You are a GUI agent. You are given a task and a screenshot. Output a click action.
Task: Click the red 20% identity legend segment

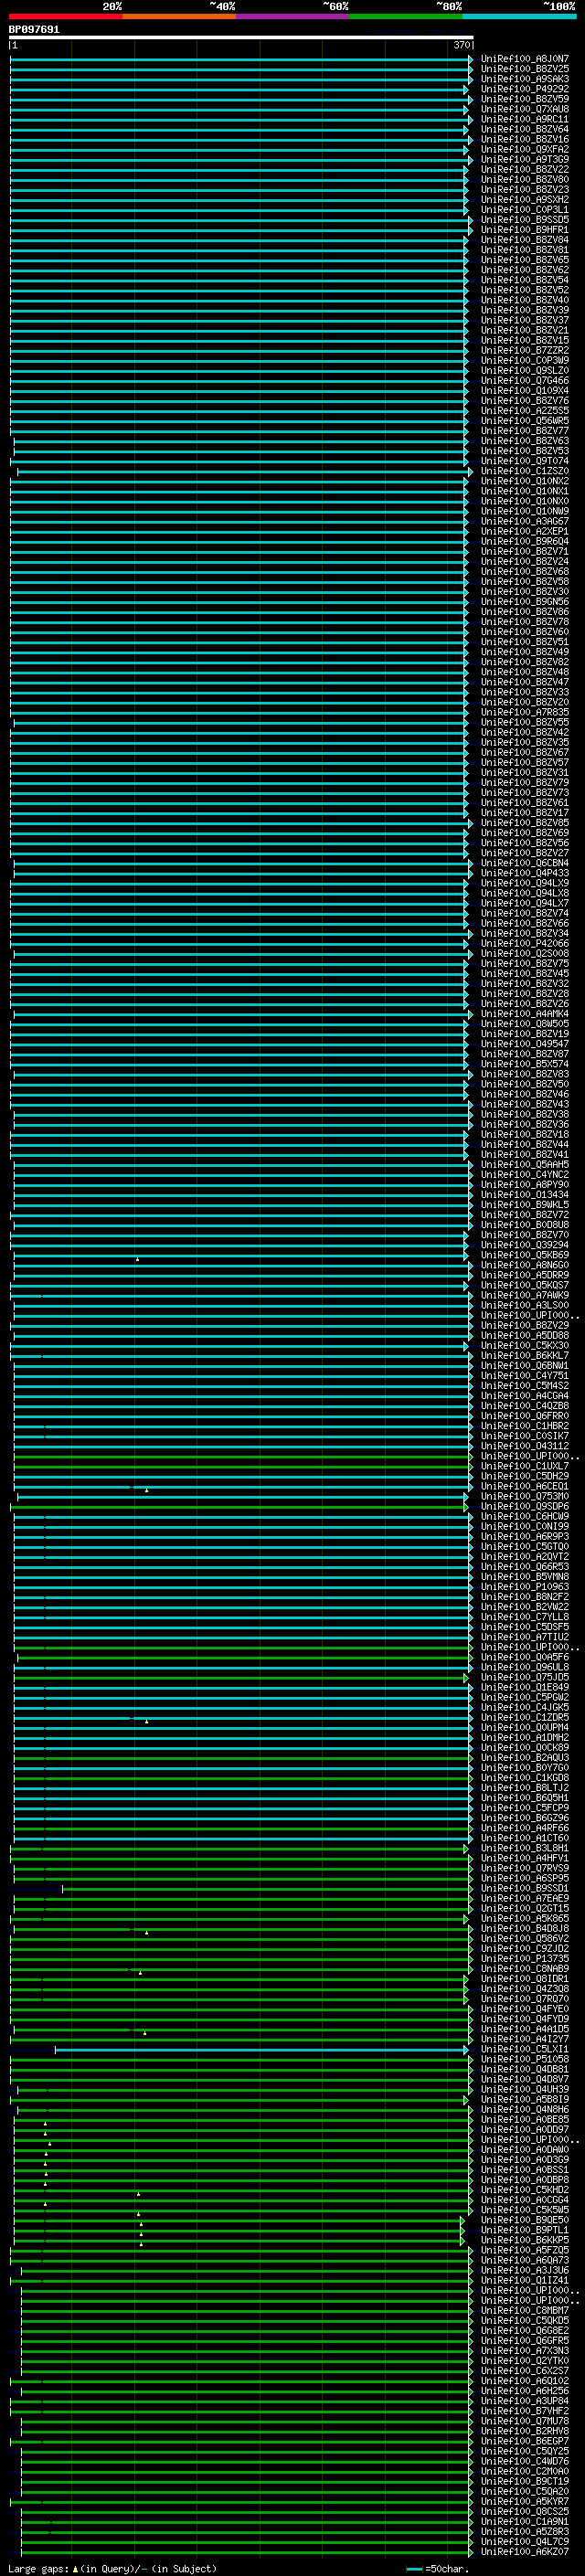point(66,16)
